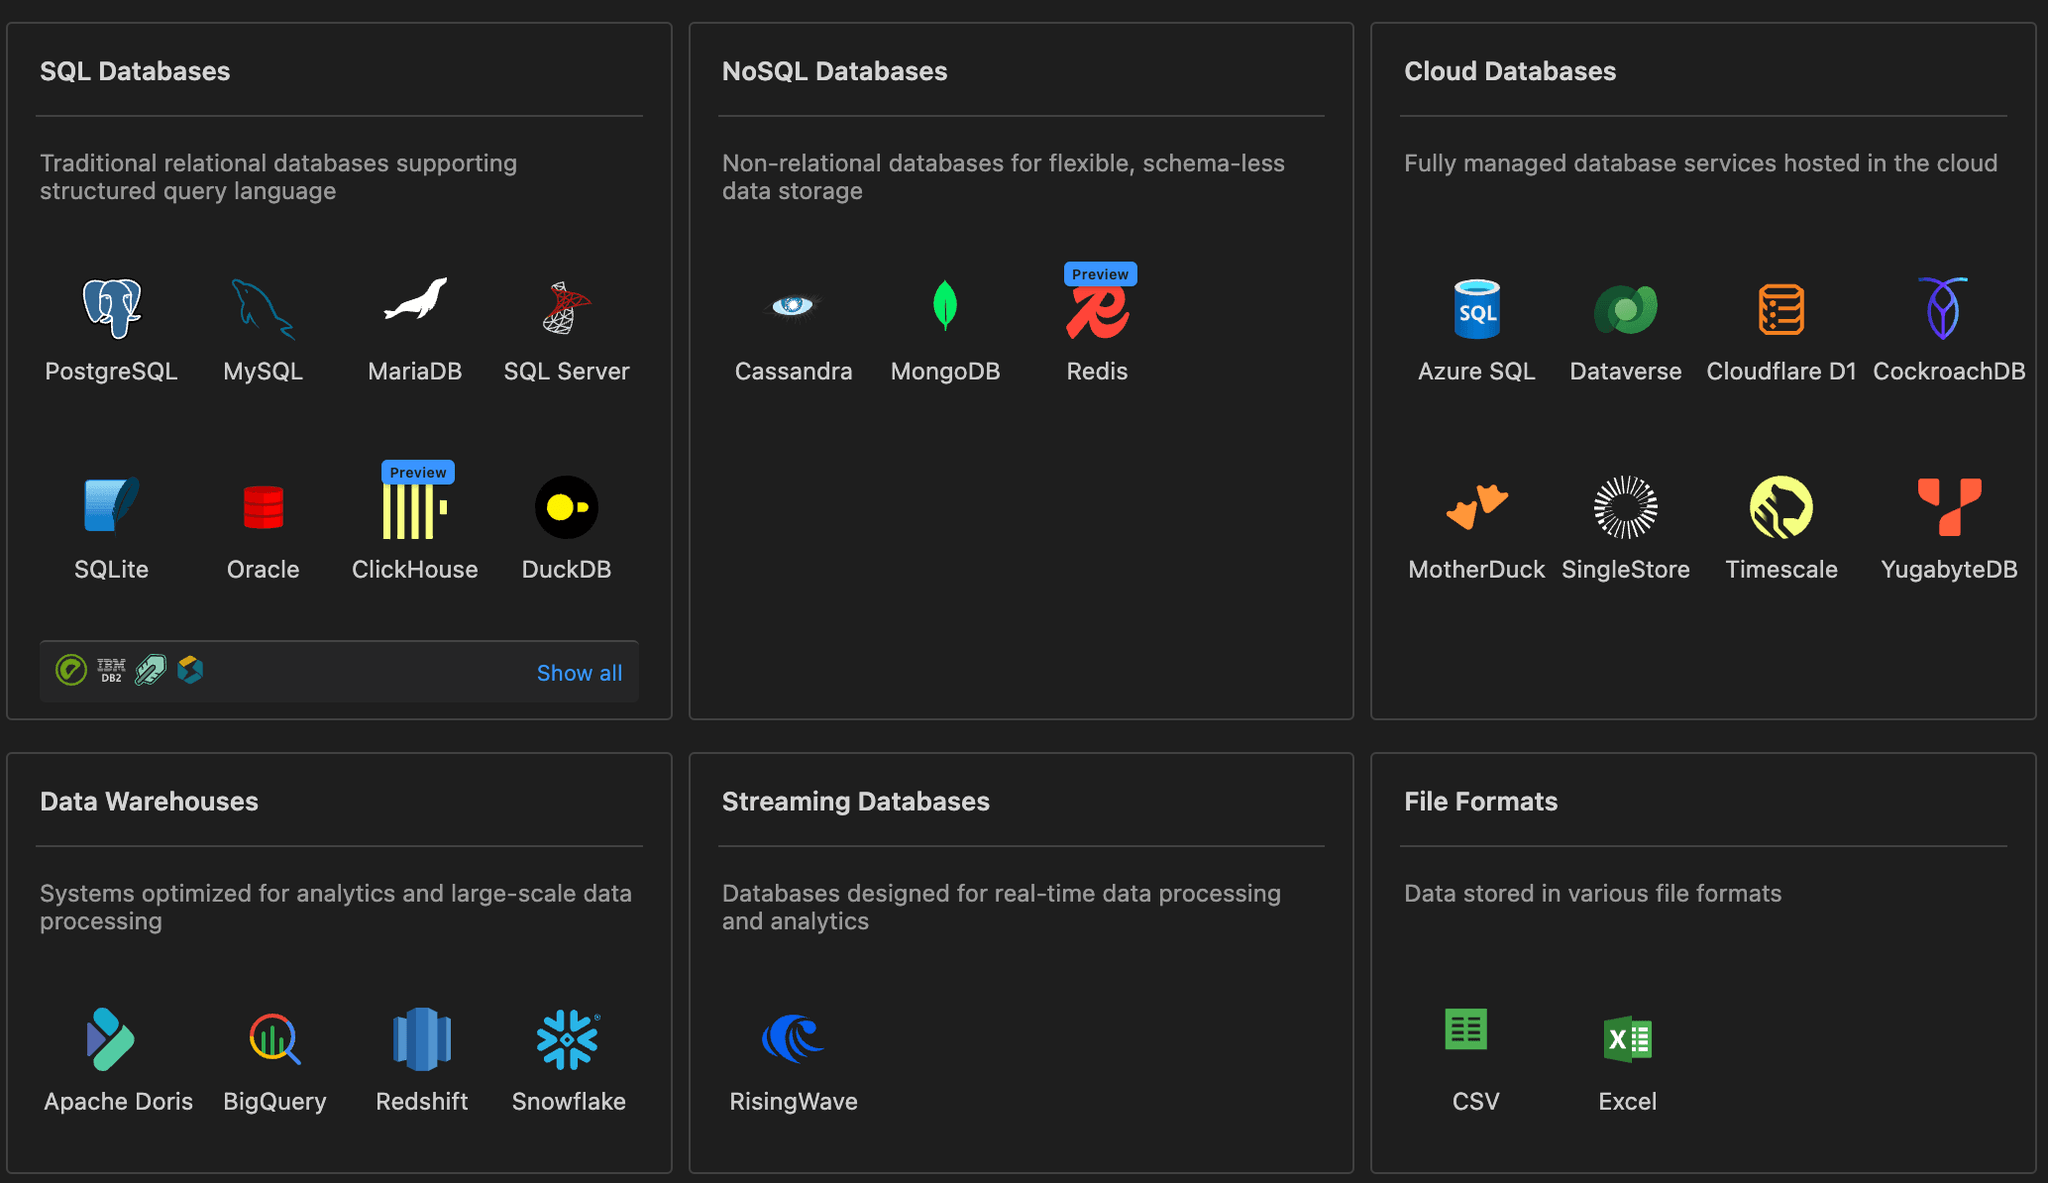Select the Excel file format icon
This screenshot has width=2048, height=1183.
1628,1039
